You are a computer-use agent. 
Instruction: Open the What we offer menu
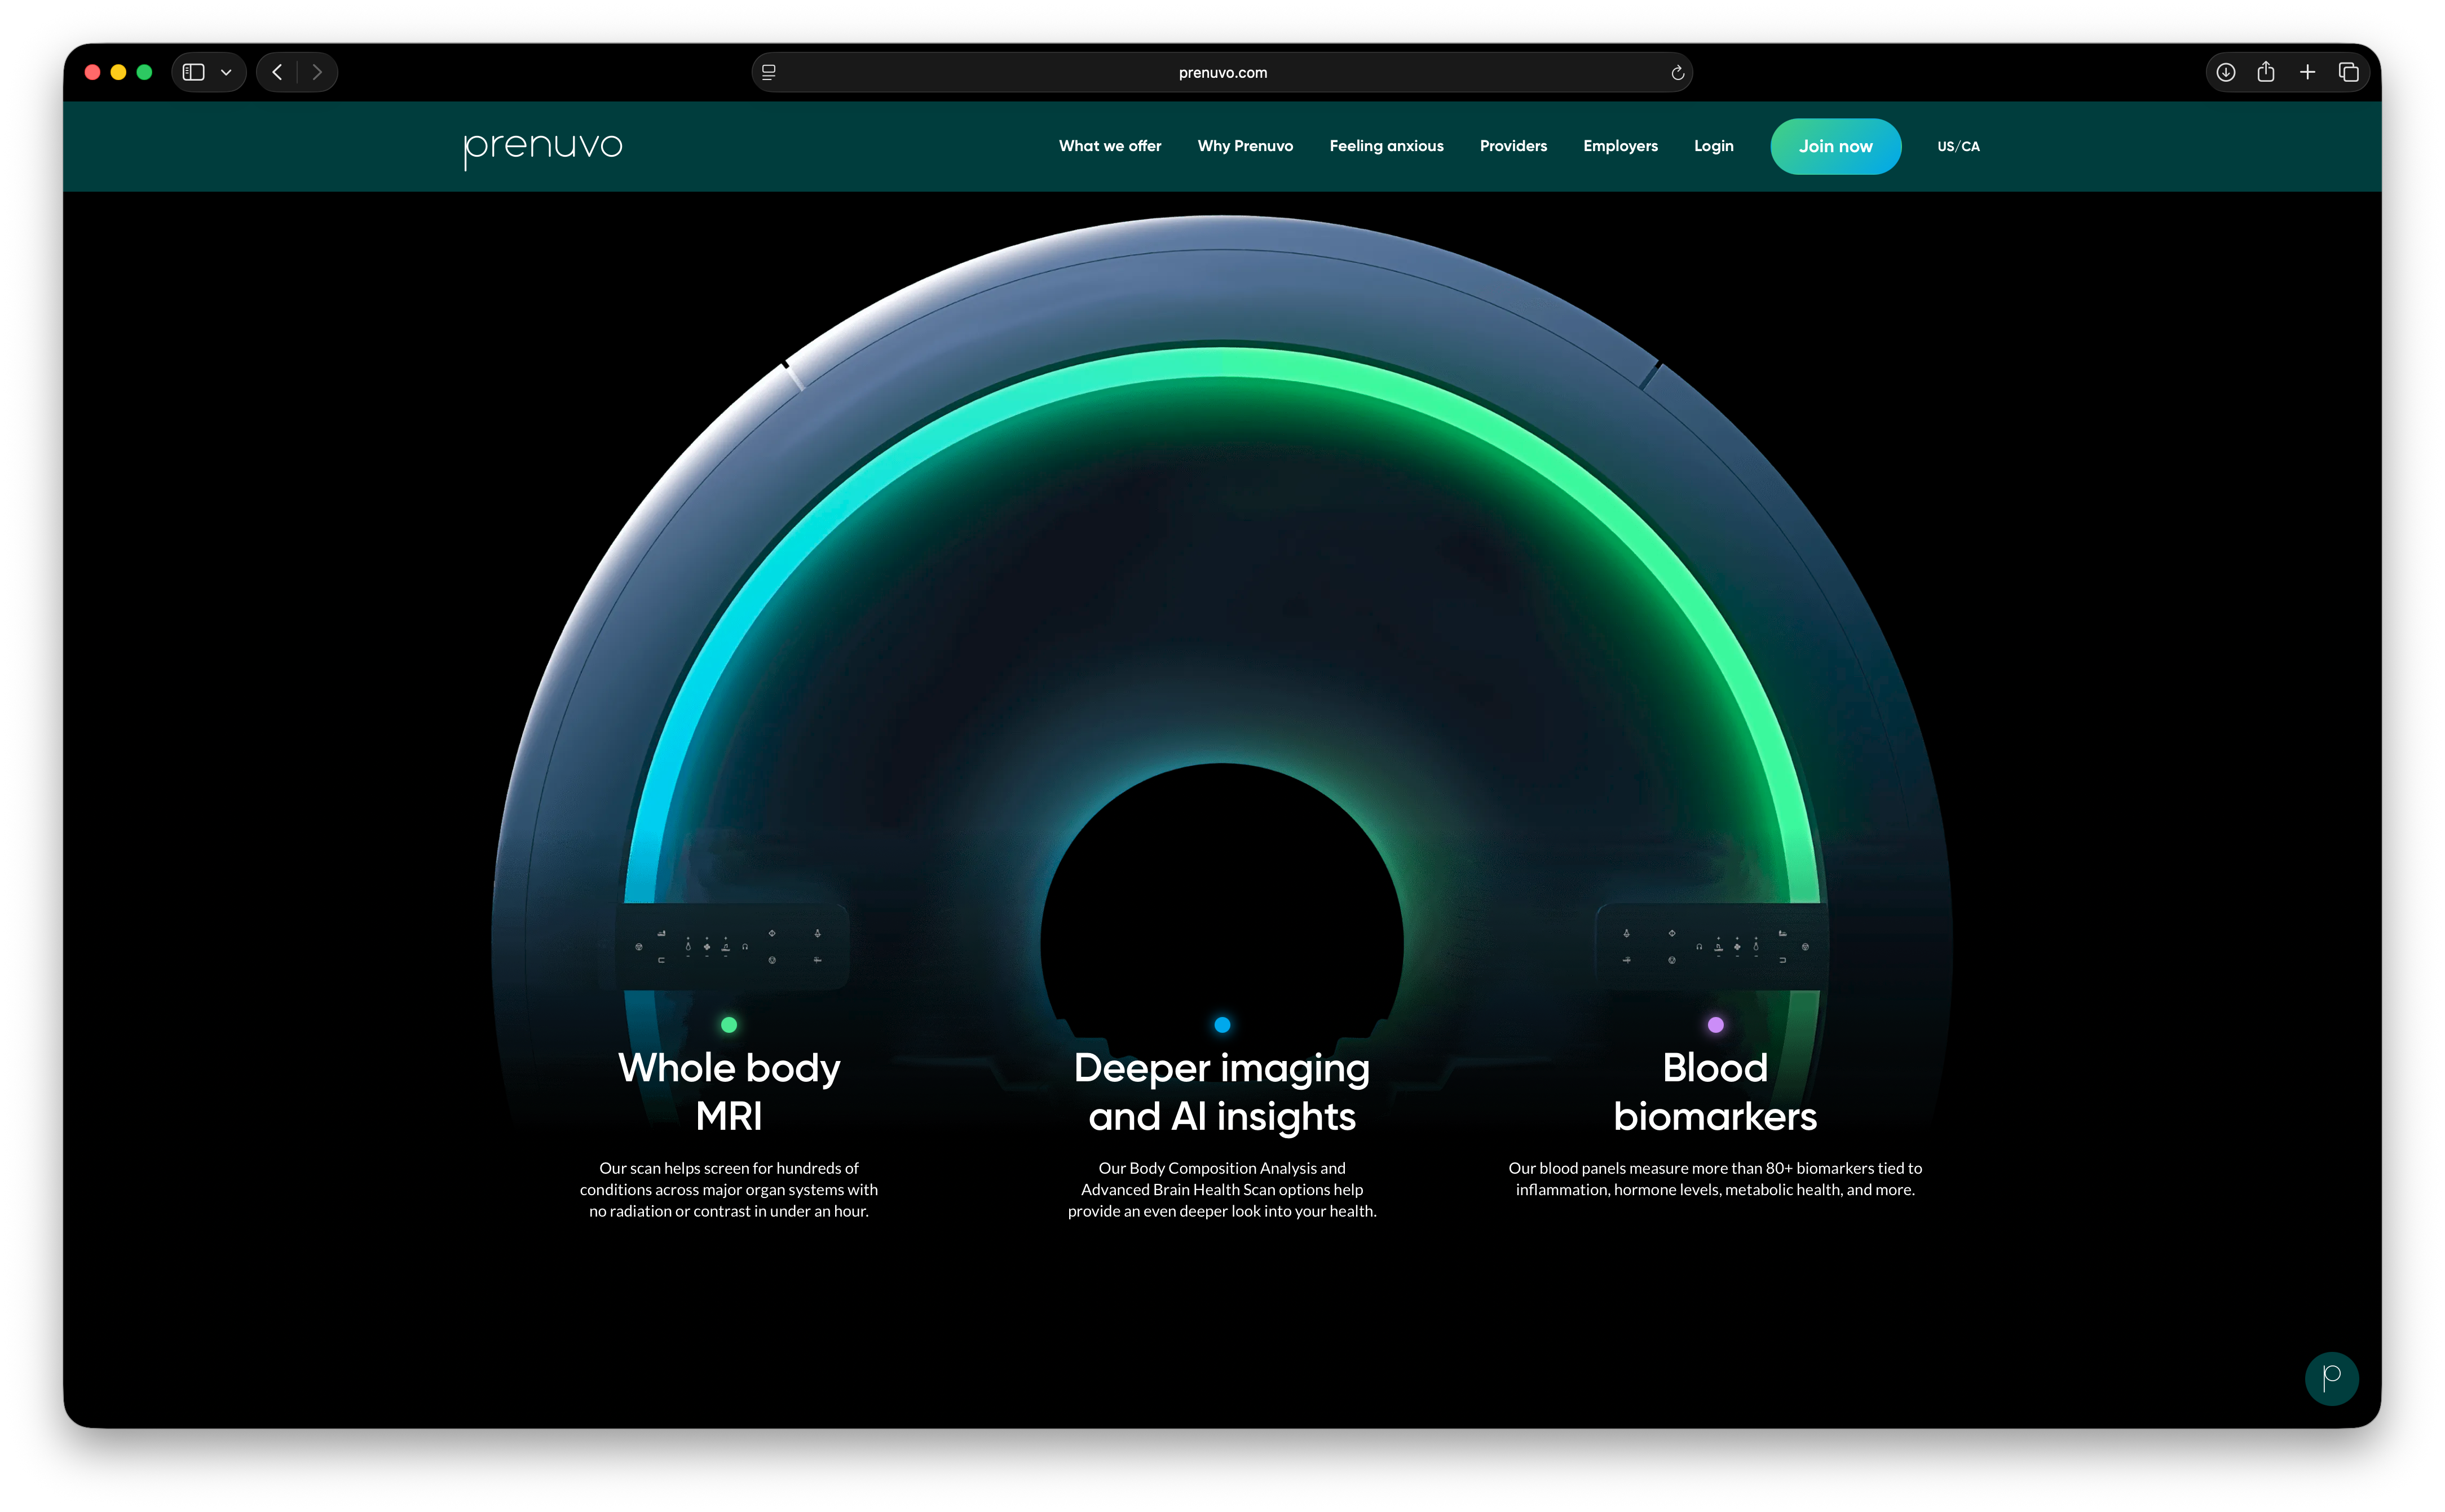coord(1110,146)
